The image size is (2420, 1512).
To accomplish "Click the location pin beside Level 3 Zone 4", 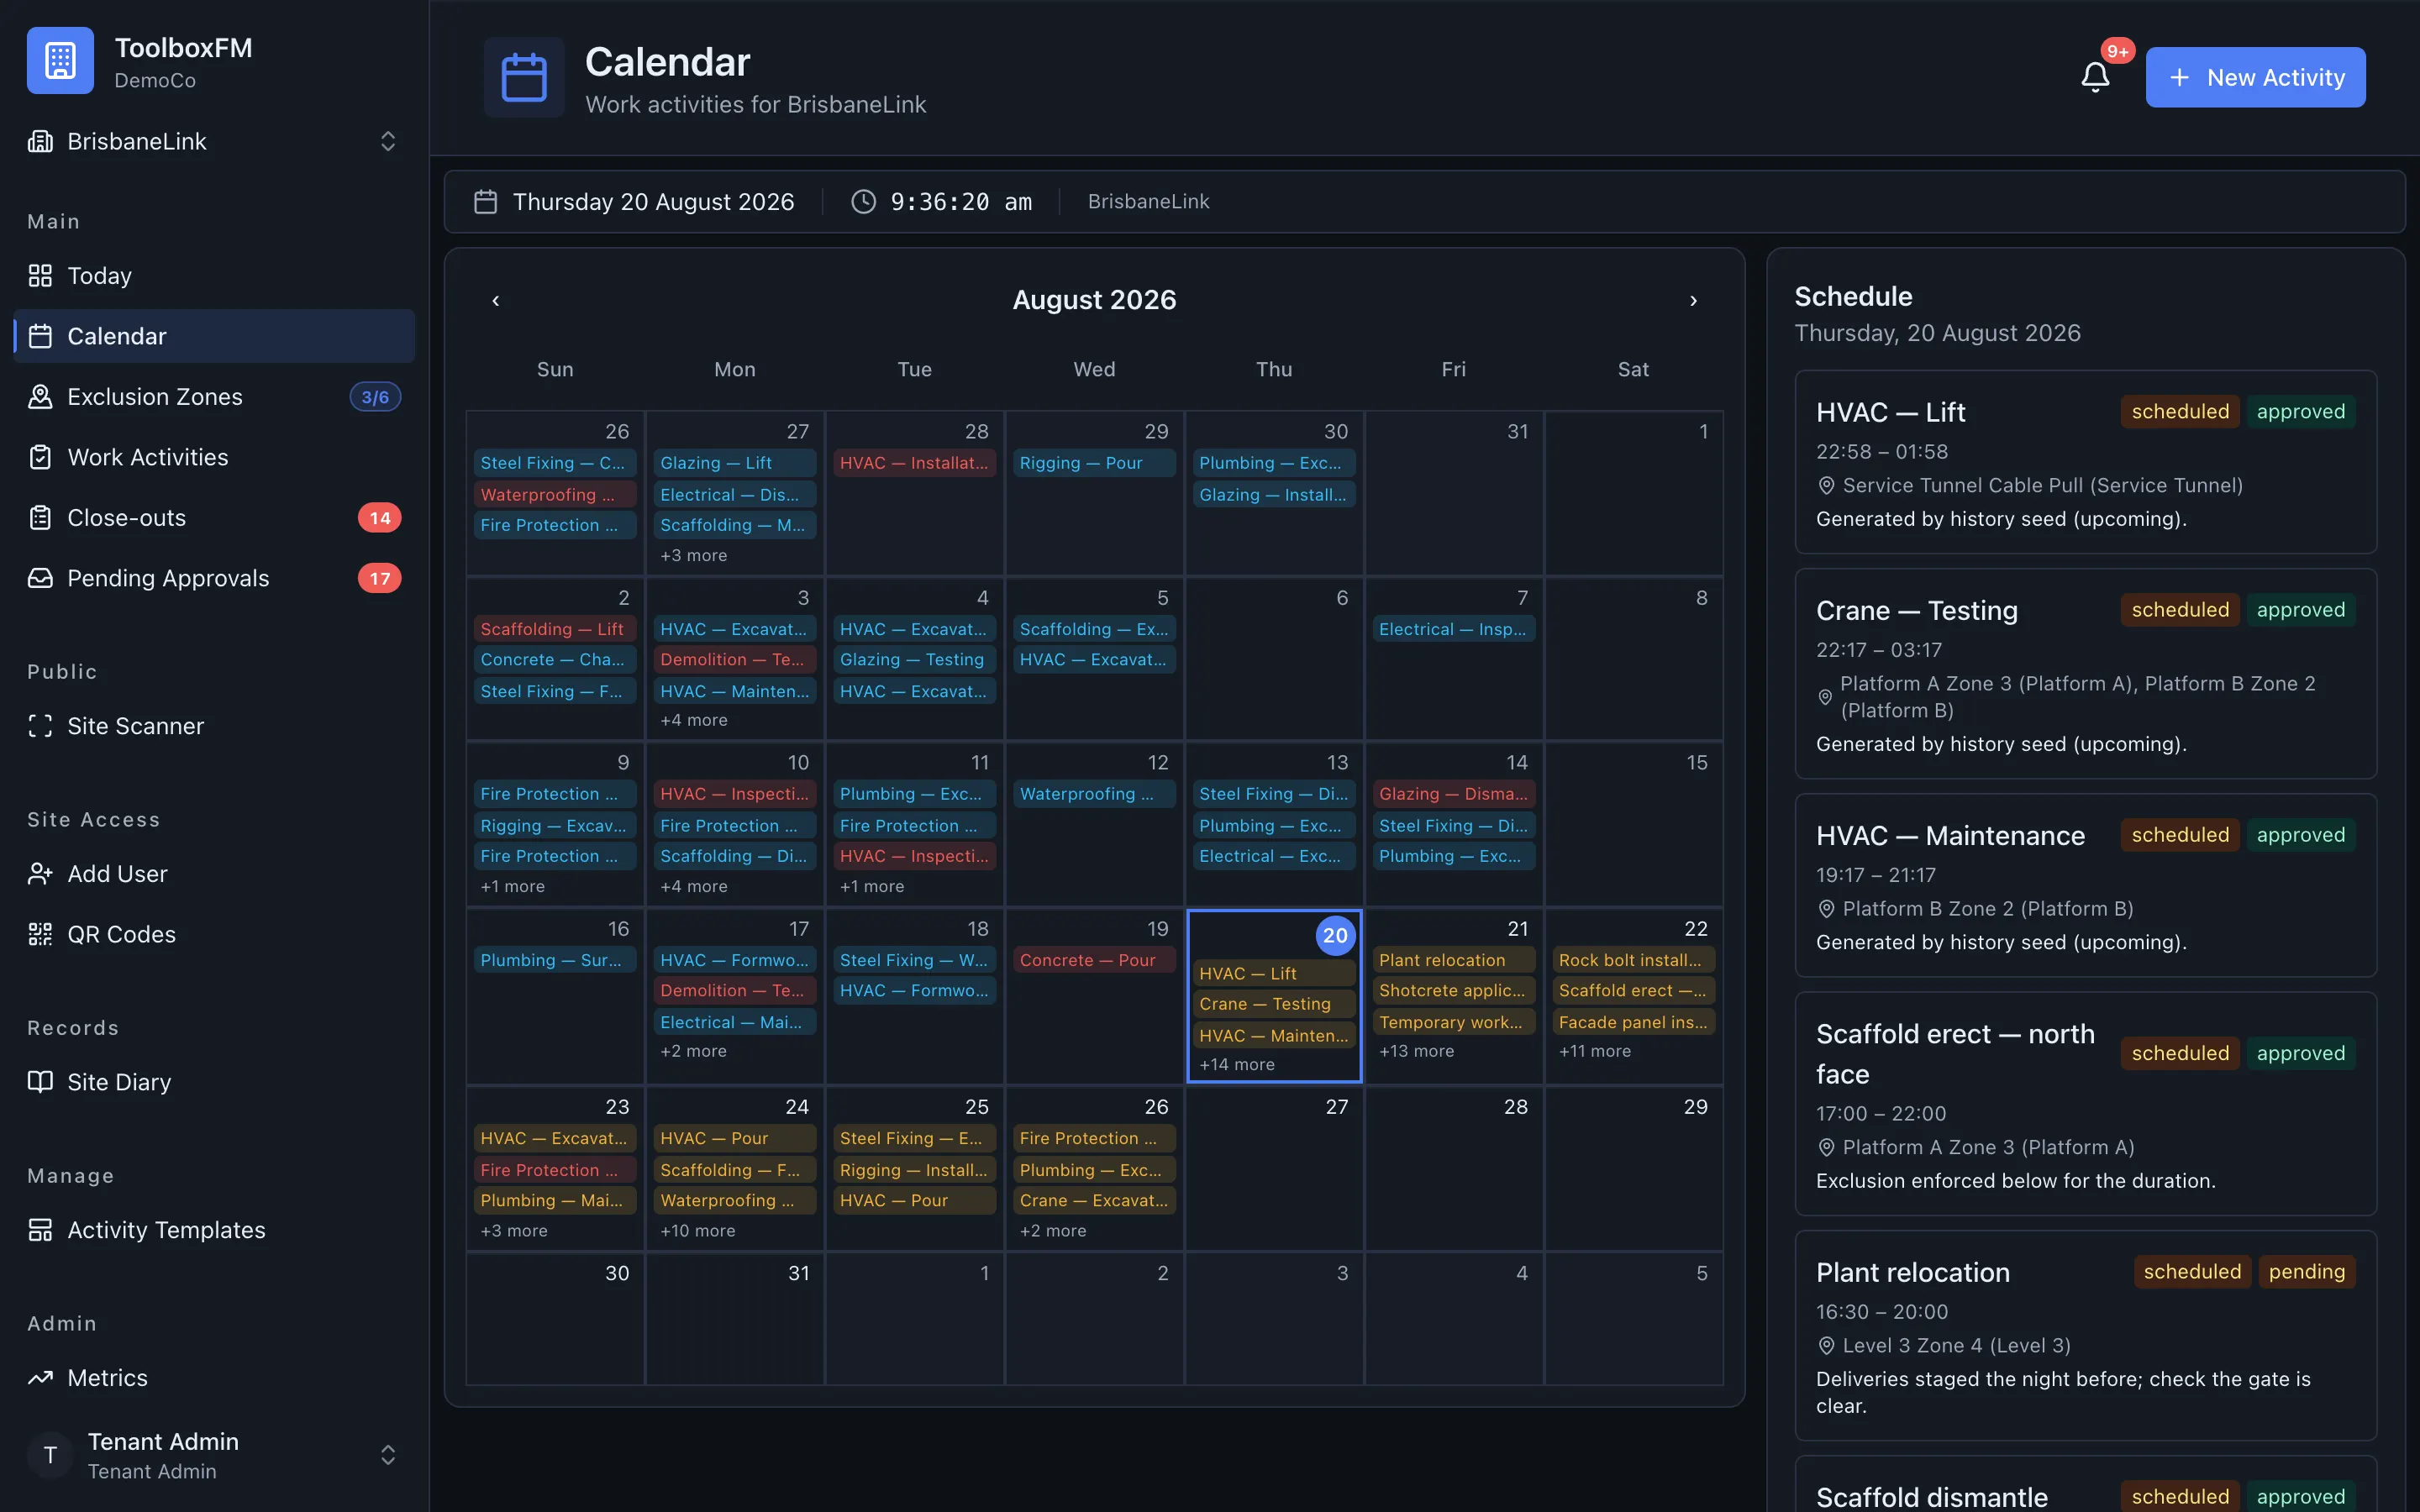I will [1825, 1346].
